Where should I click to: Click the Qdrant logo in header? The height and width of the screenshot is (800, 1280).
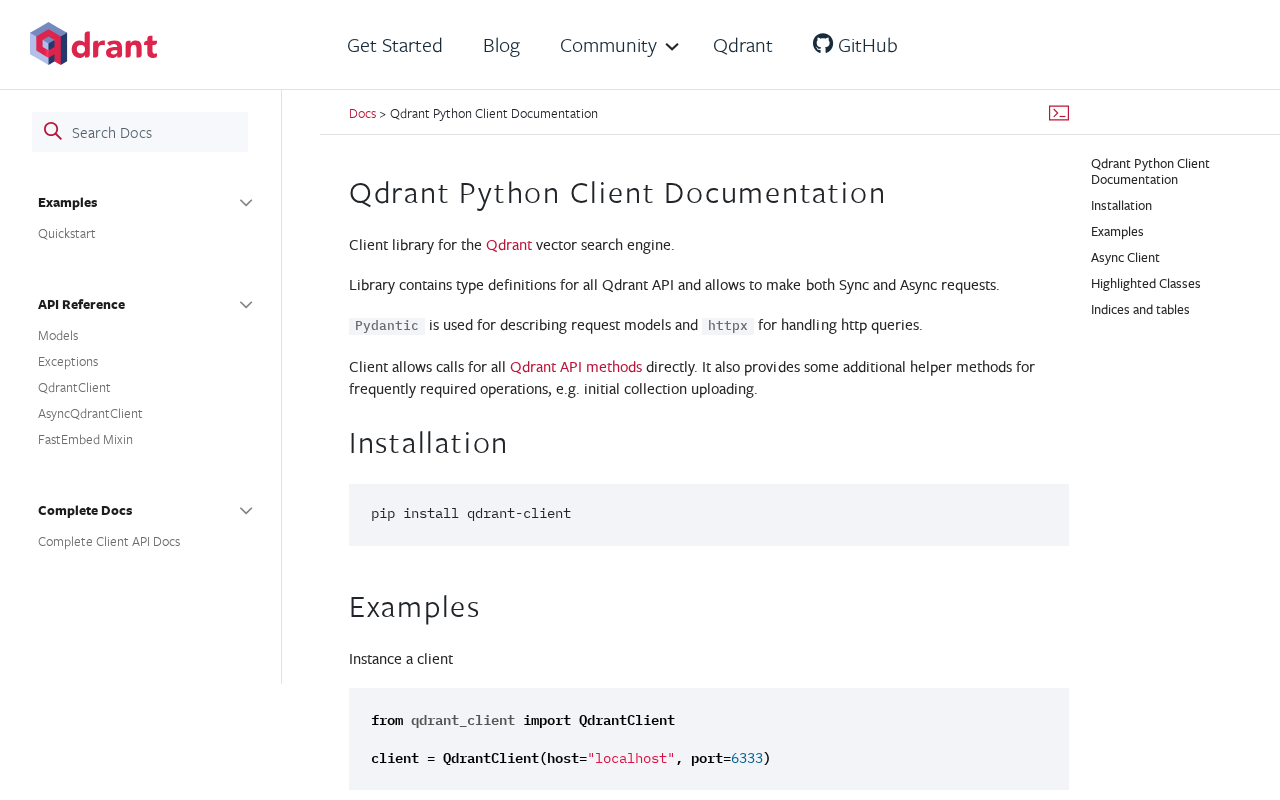pos(94,44)
